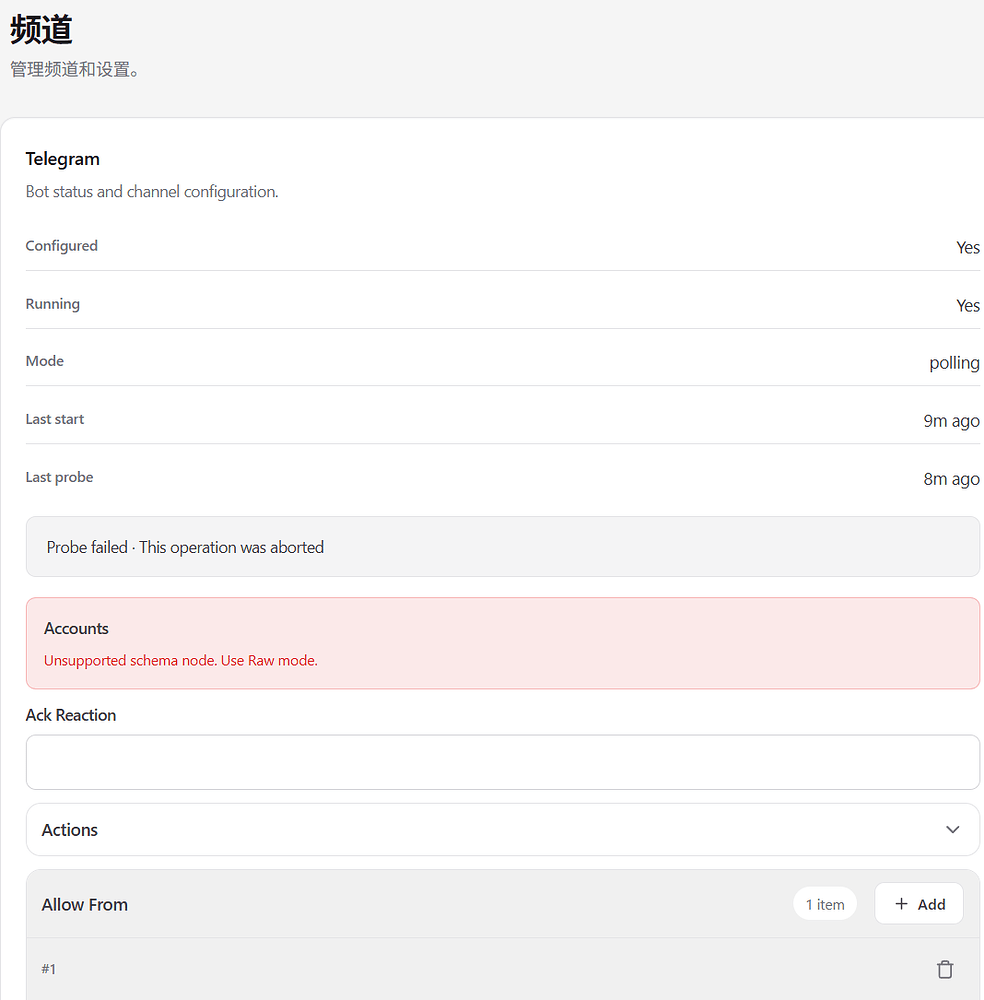Viewport: 984px width, 1000px height.
Task: Click 'Unsupported schema node. Use Raw mode.' text
Action: [180, 661]
